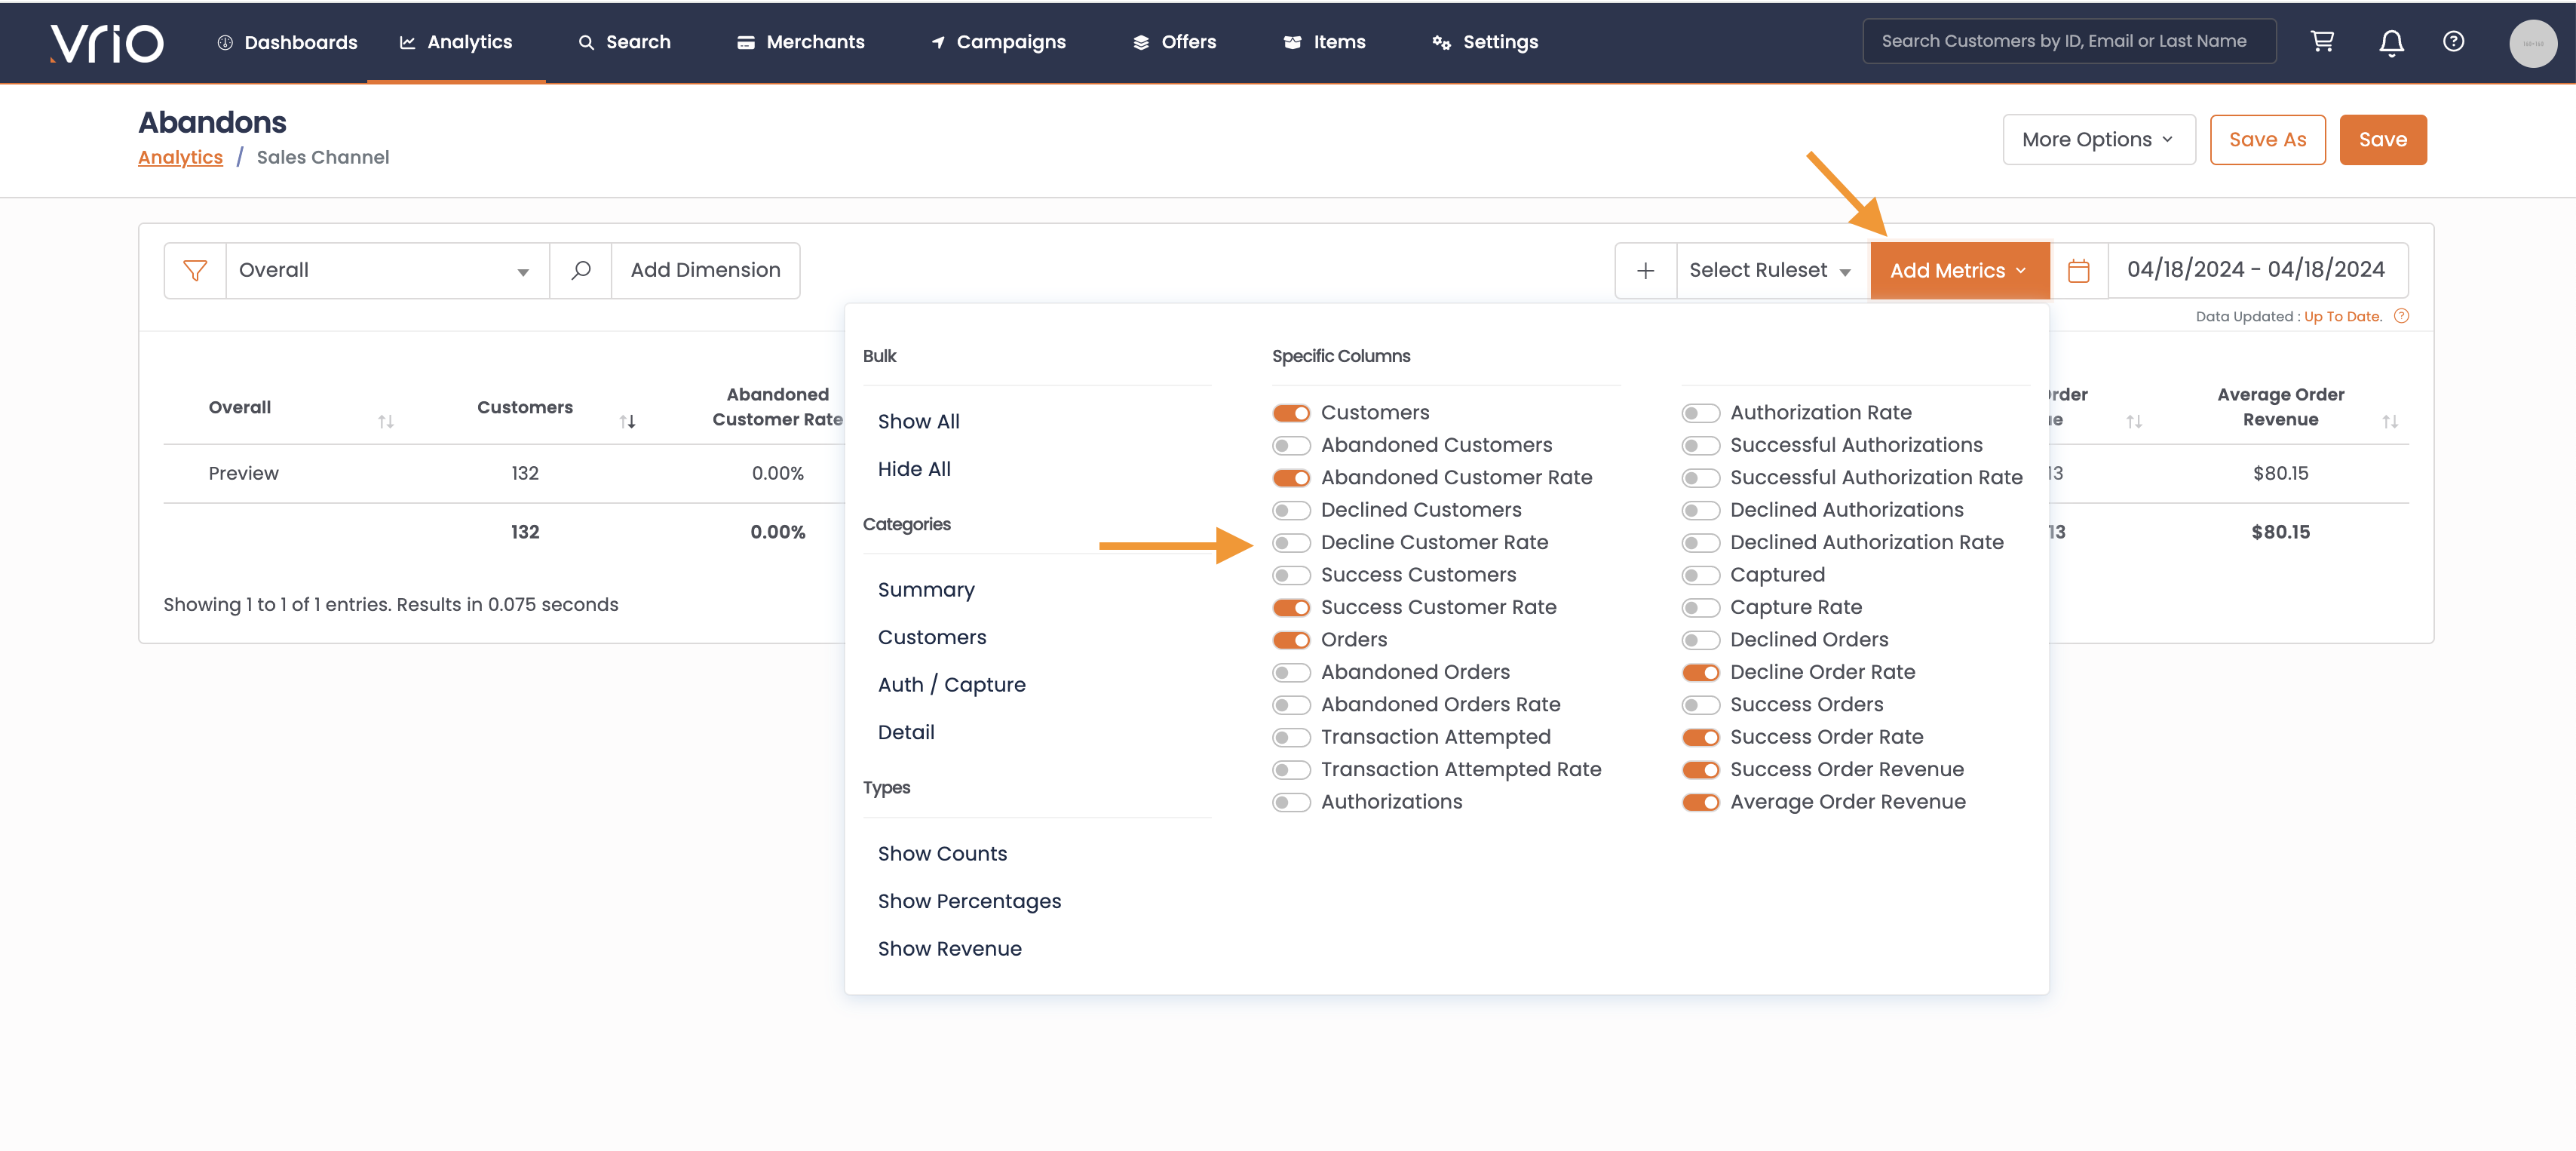Open the calendar date picker icon
Image resolution: width=2576 pixels, height=1151 pixels.
(x=2079, y=271)
